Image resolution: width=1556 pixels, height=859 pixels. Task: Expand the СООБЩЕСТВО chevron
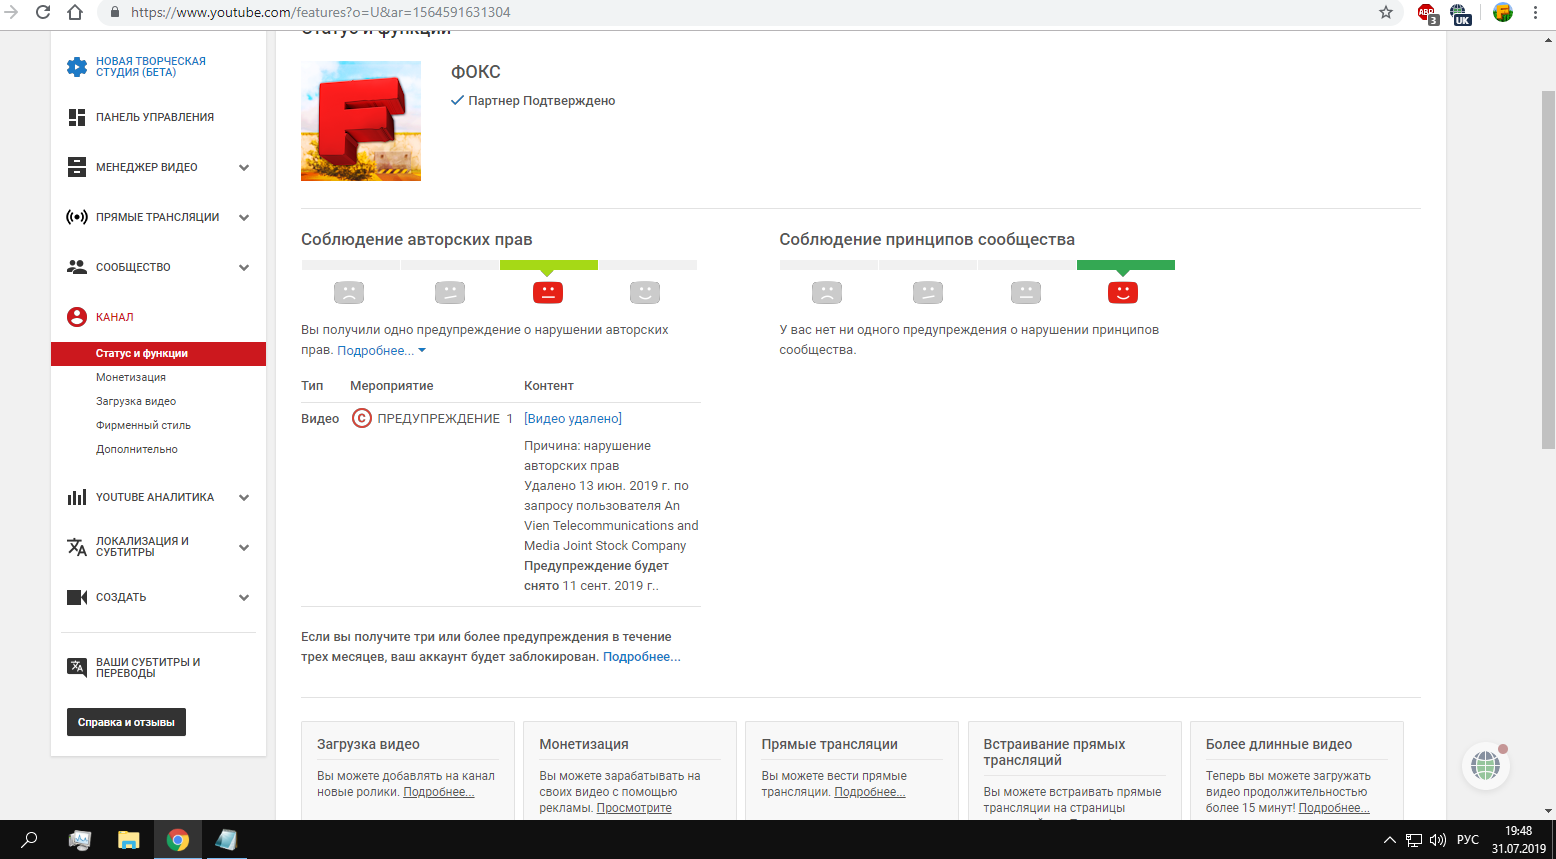point(244,267)
